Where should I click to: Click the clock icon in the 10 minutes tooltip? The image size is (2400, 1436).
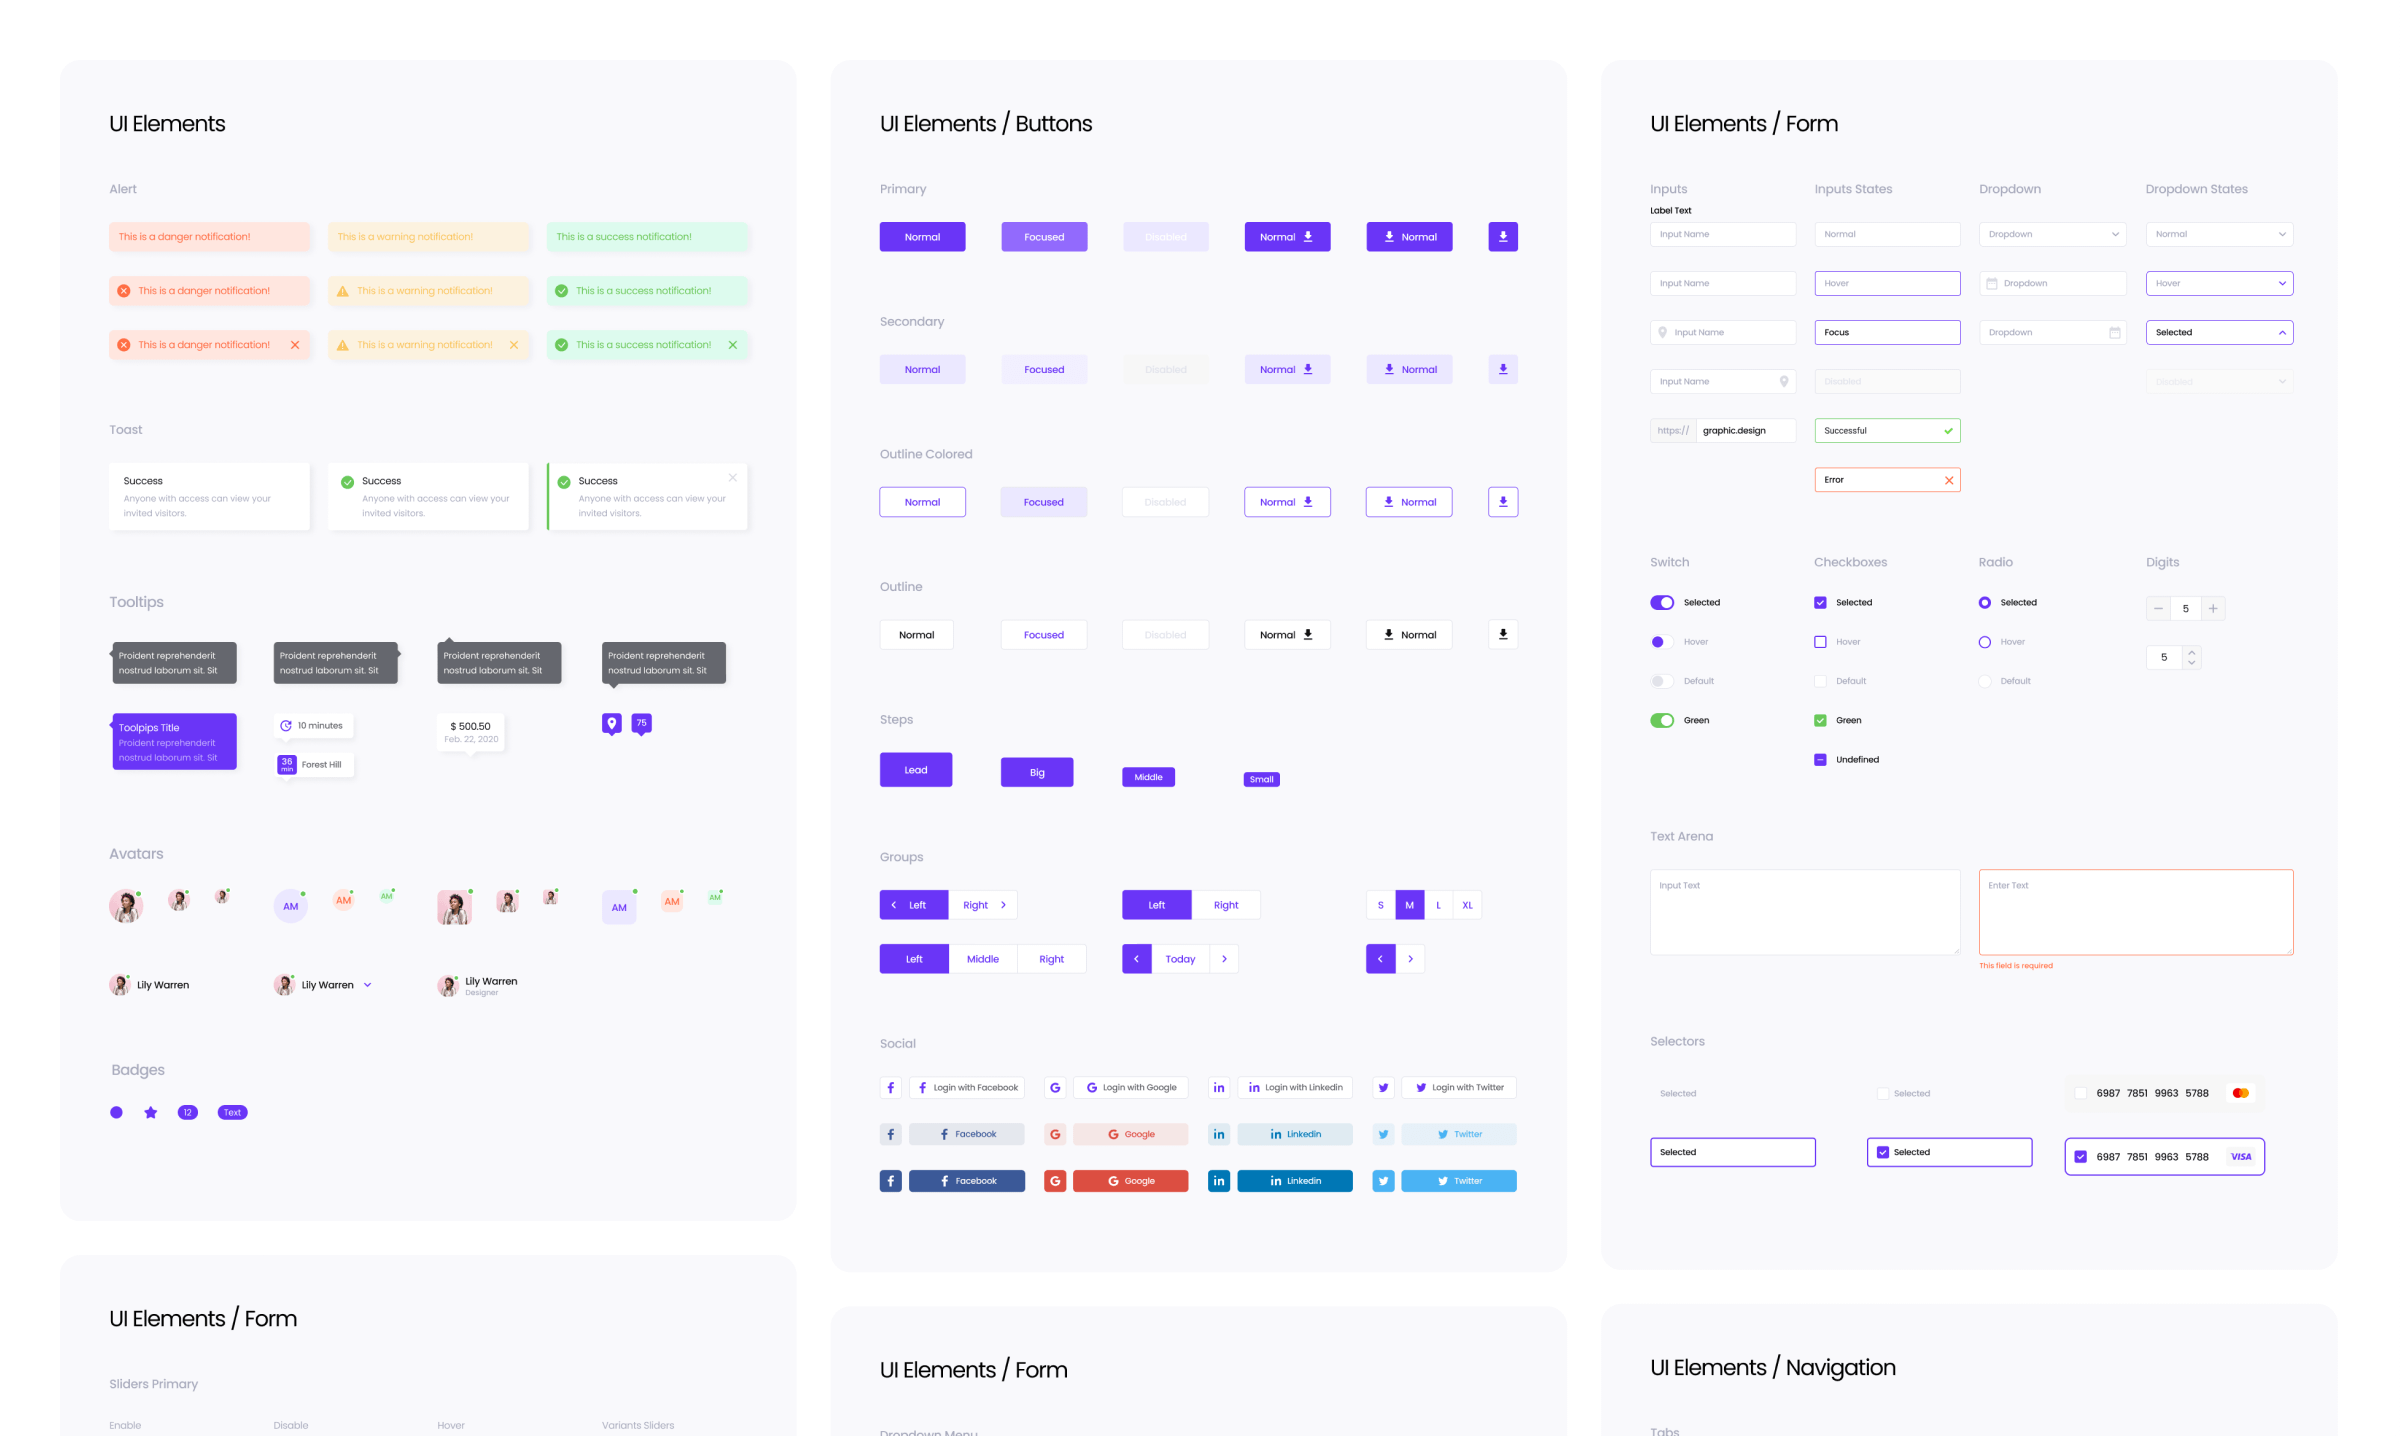tap(287, 725)
